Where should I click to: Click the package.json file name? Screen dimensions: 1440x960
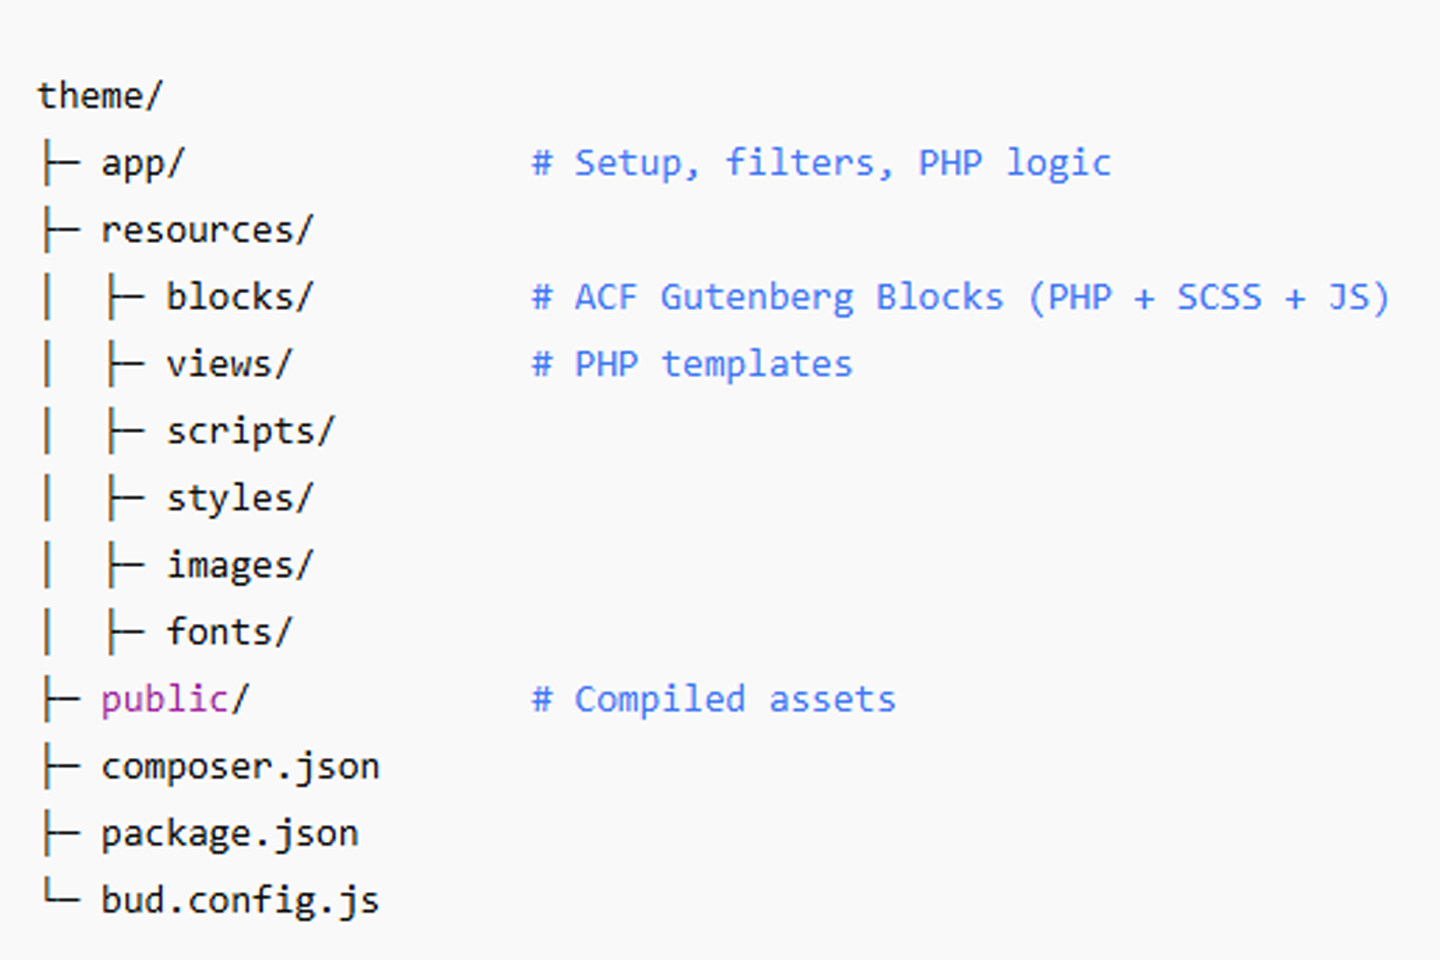coord(229,834)
